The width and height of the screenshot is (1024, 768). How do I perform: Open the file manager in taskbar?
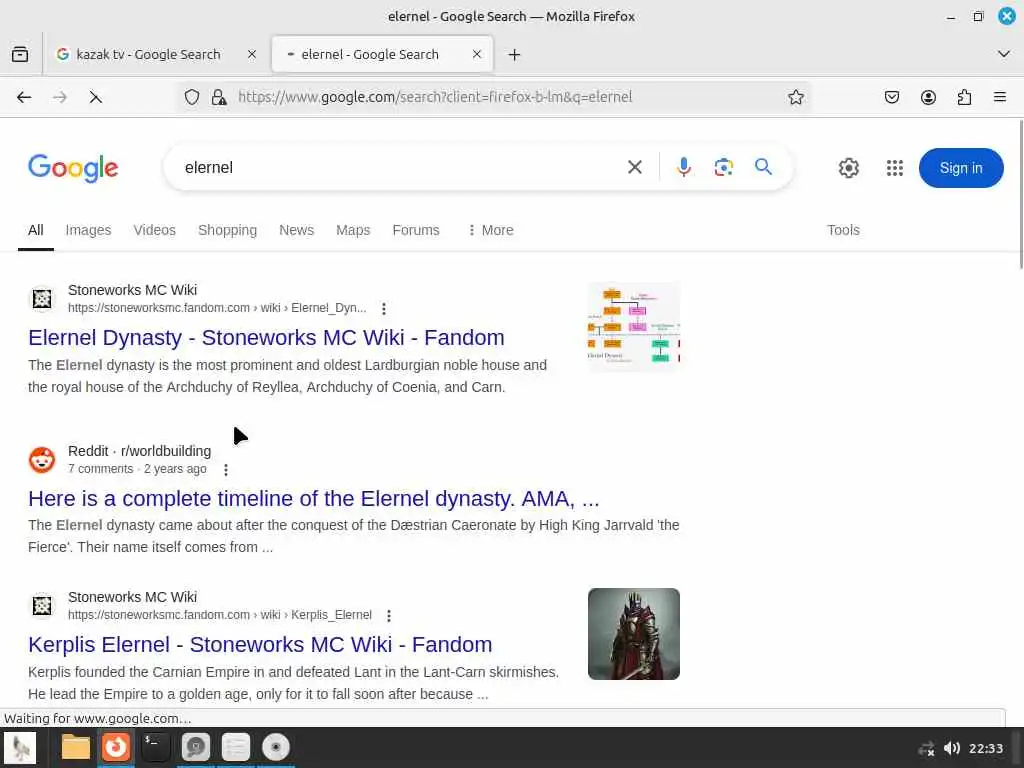click(x=76, y=747)
